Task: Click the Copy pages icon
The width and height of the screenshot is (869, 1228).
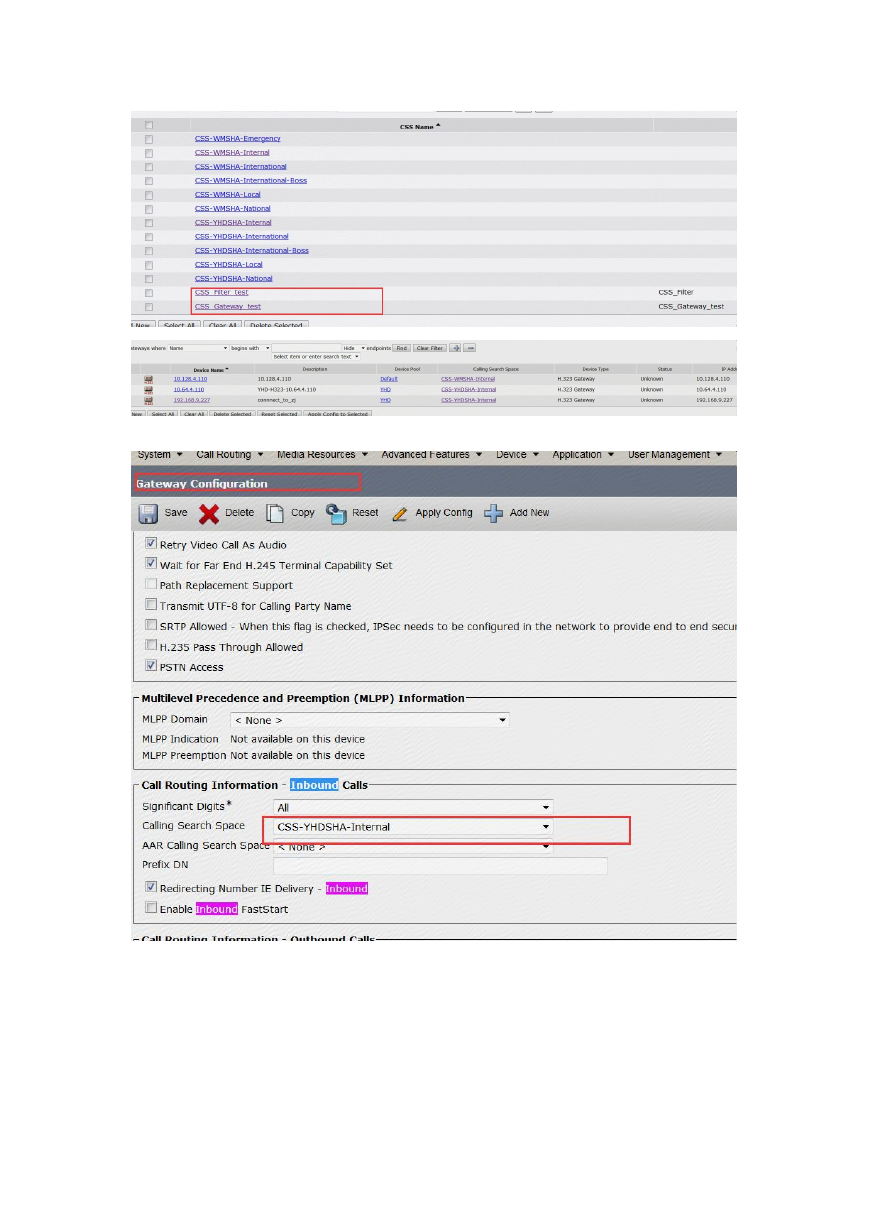Action: (x=275, y=513)
